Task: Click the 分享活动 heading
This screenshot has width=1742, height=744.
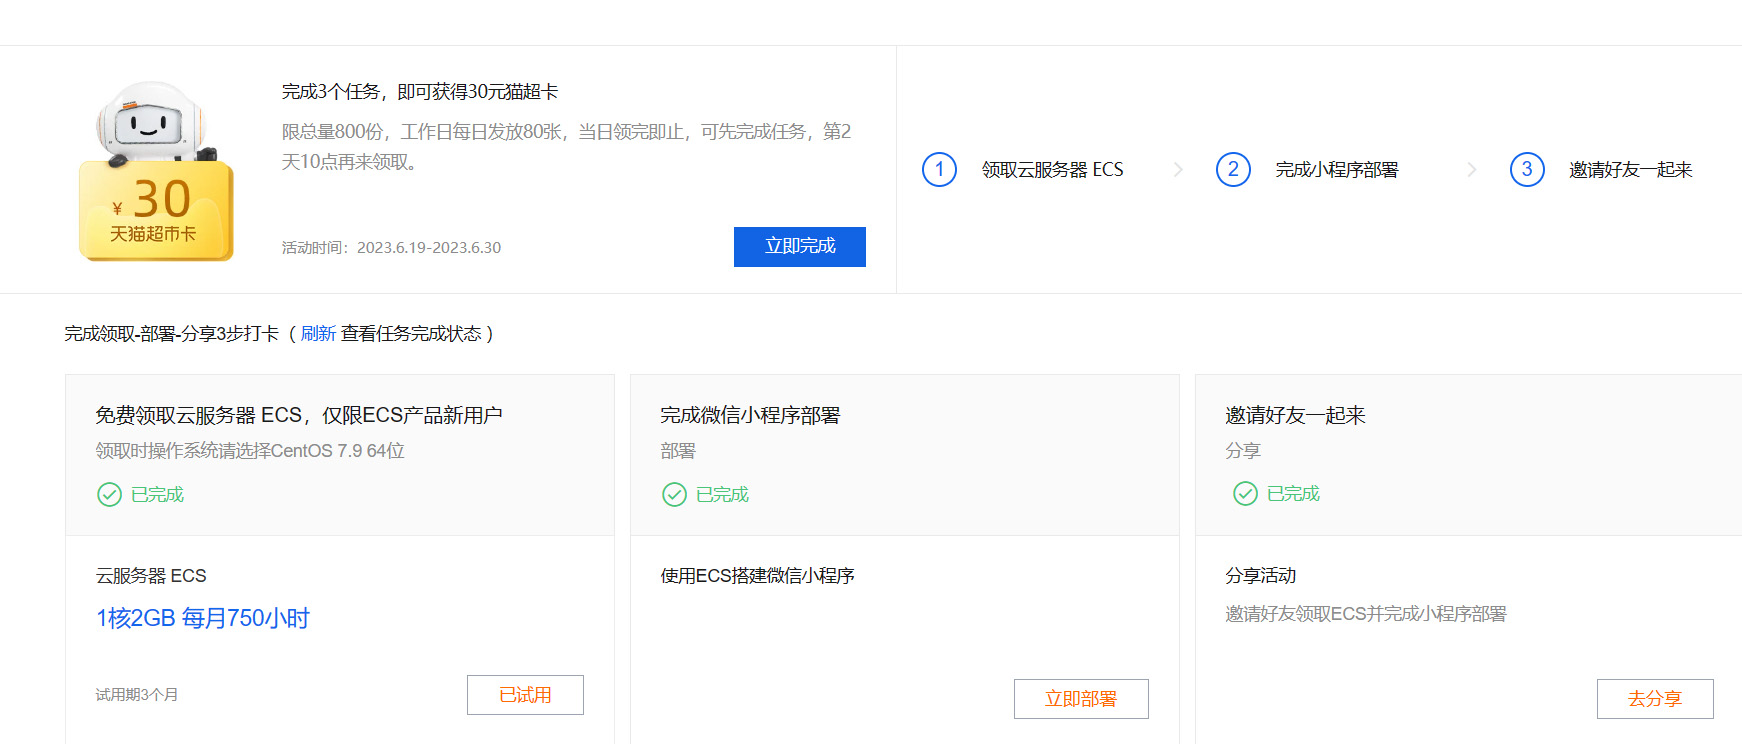Action: [1260, 576]
